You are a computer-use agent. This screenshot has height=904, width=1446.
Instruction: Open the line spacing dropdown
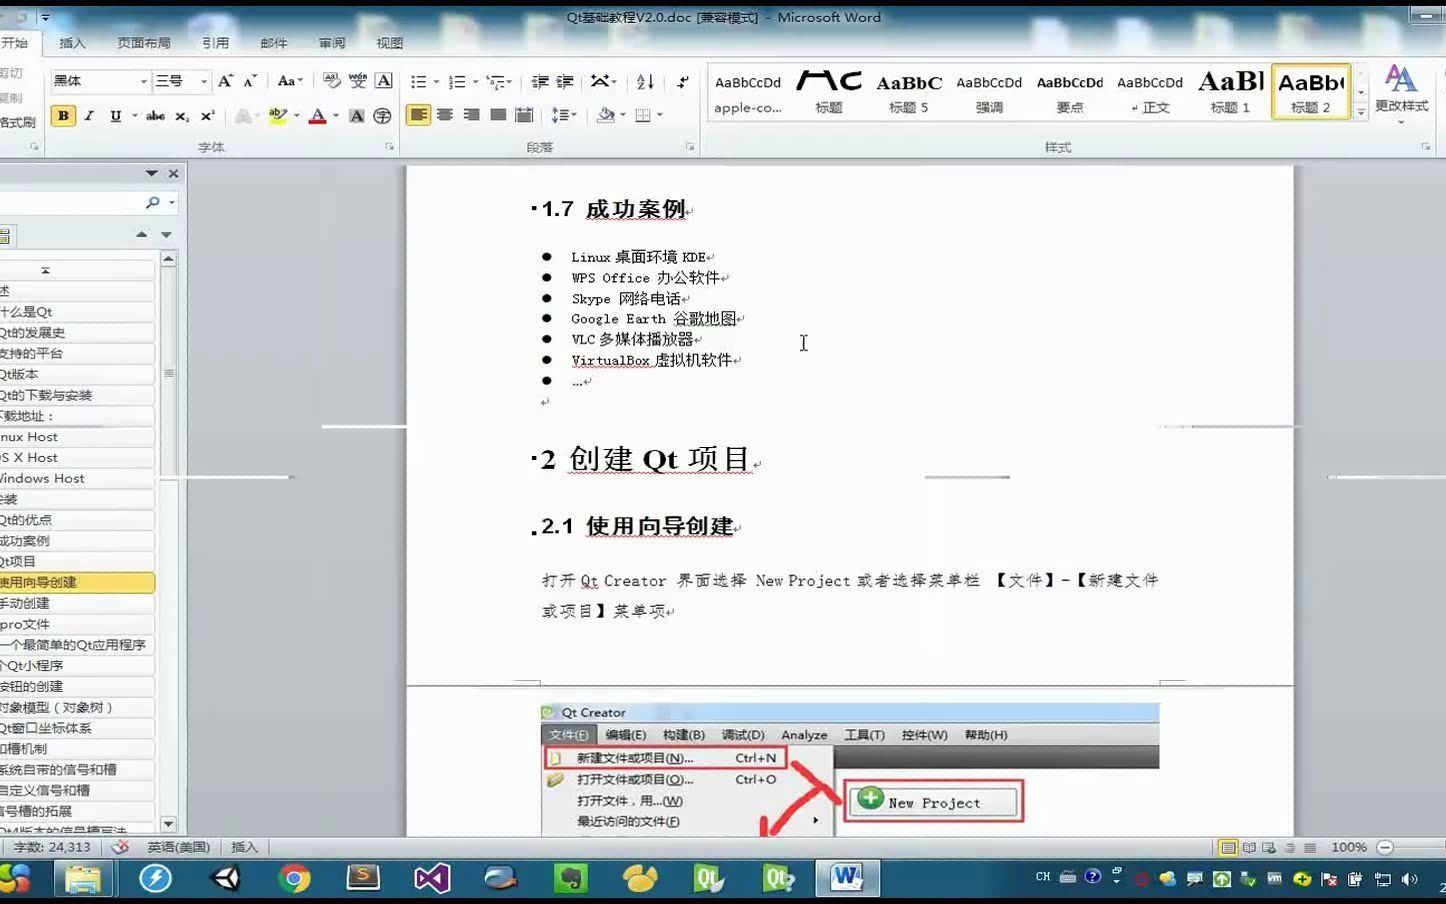point(564,115)
